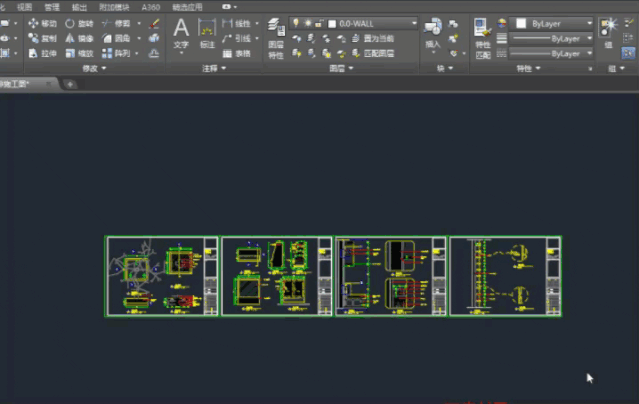The width and height of the screenshot is (639, 404).
Task: Click the Insert block (插入) button
Action: point(432,33)
